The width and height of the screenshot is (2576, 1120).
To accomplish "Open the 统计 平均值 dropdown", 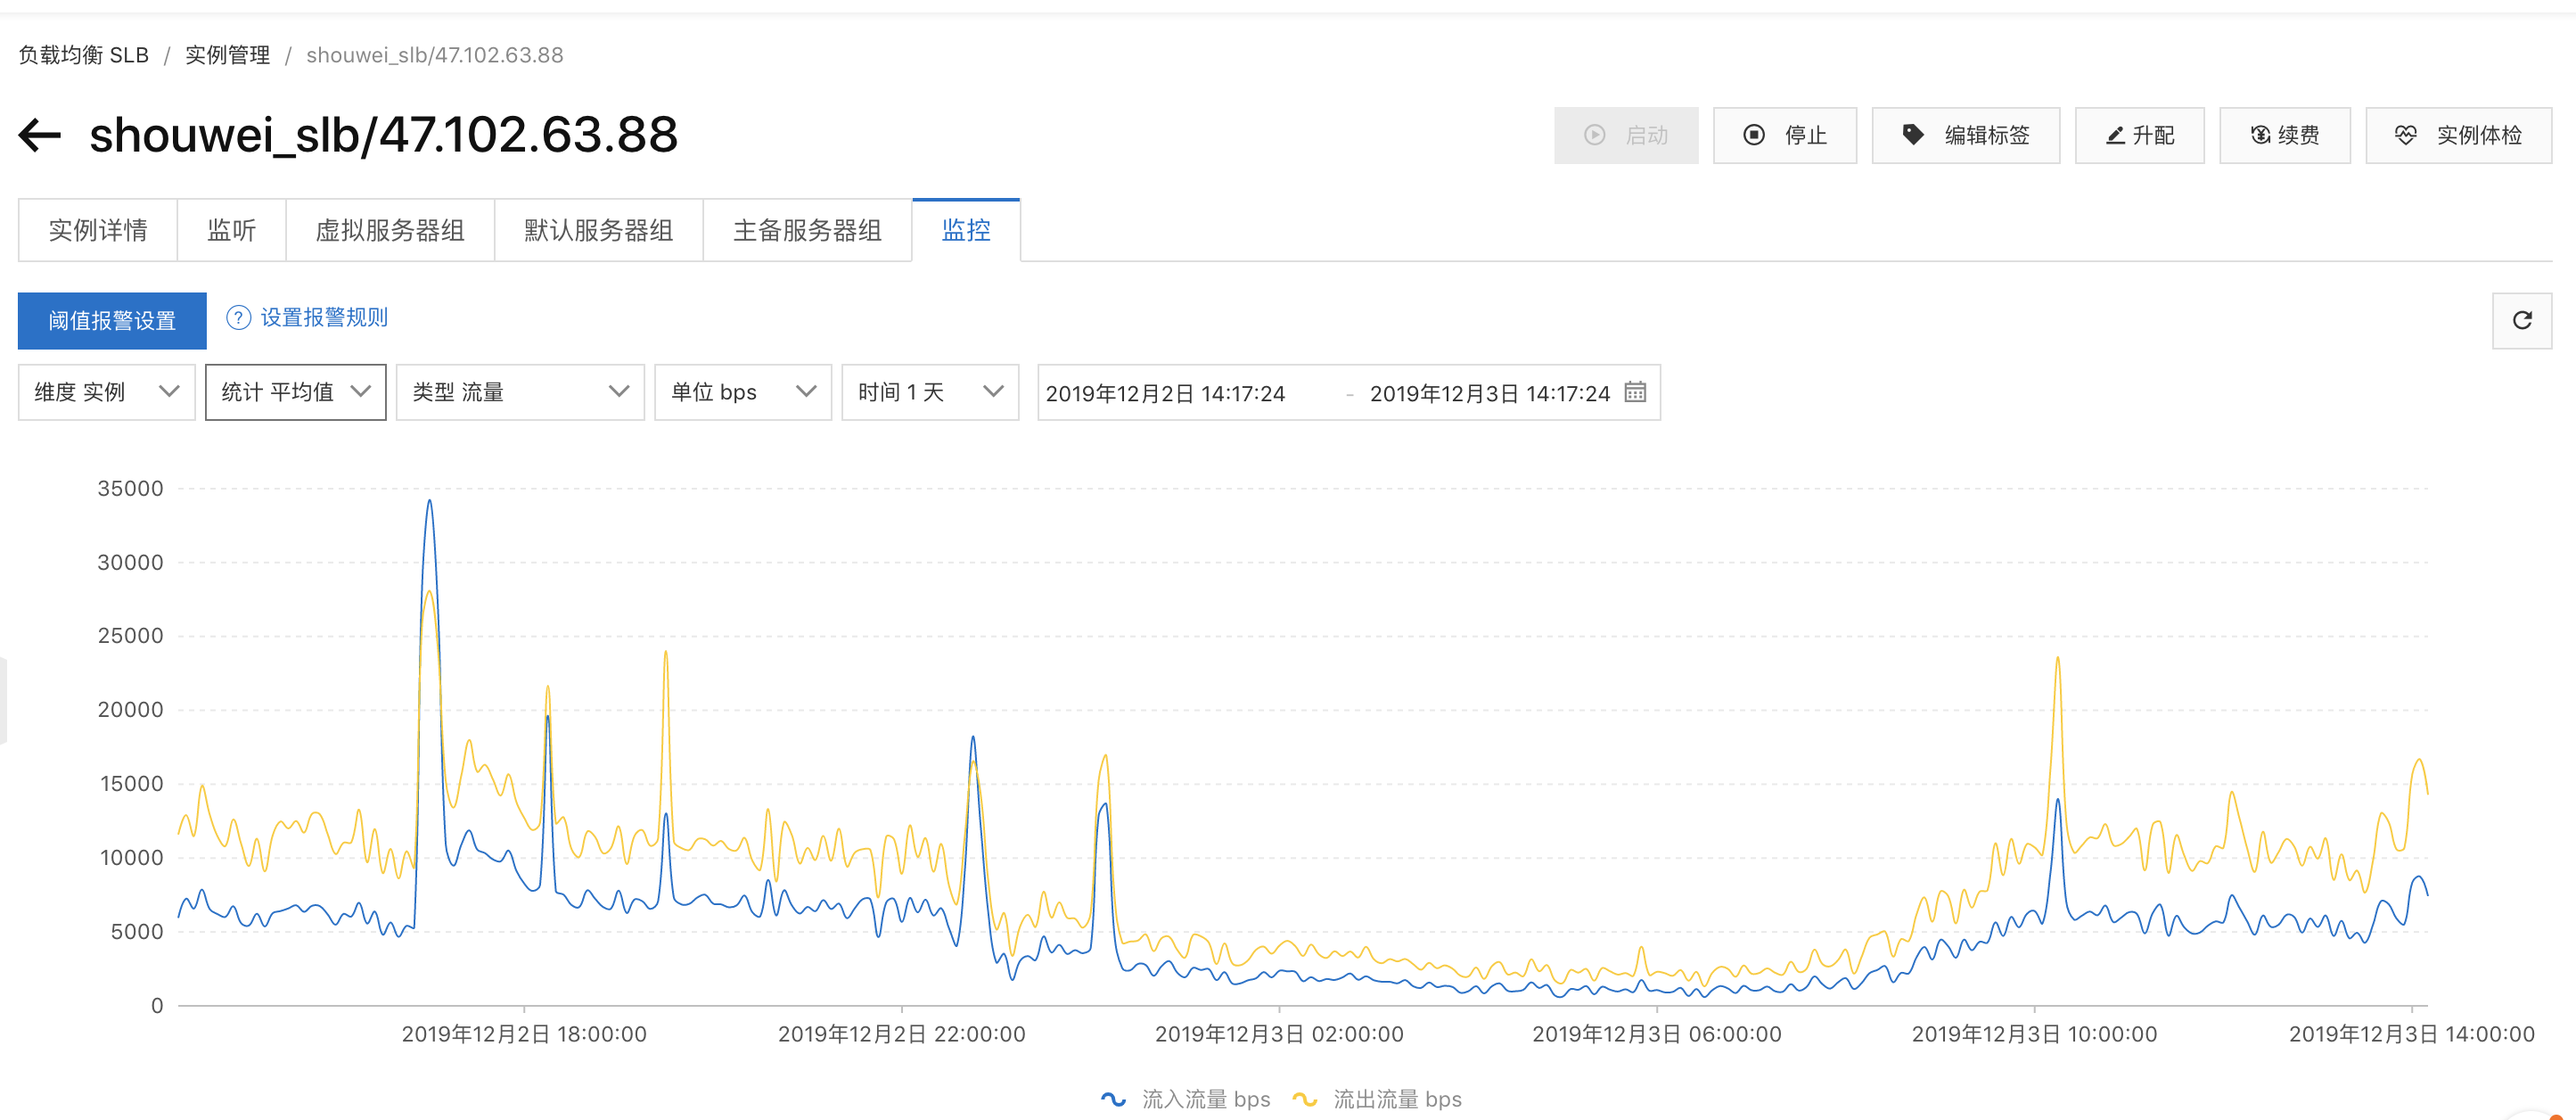I will 295,392.
